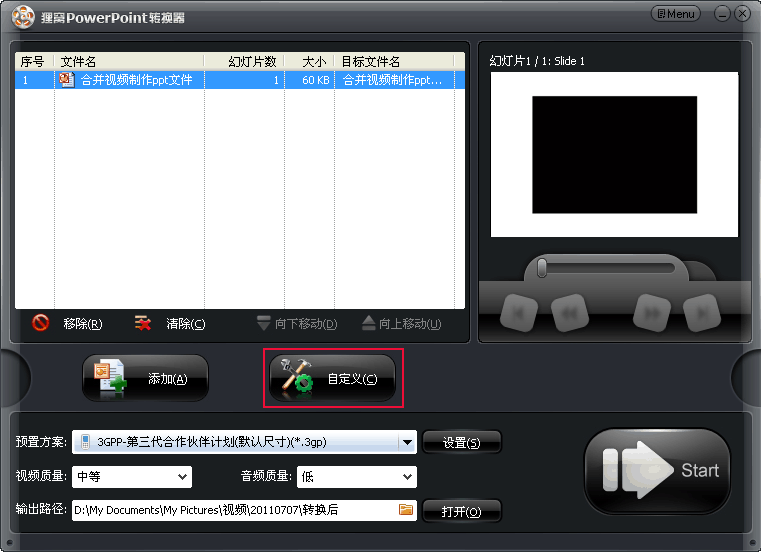Viewport: 761px width, 552px height.
Task: Minimize the converter window
Action: coord(722,14)
